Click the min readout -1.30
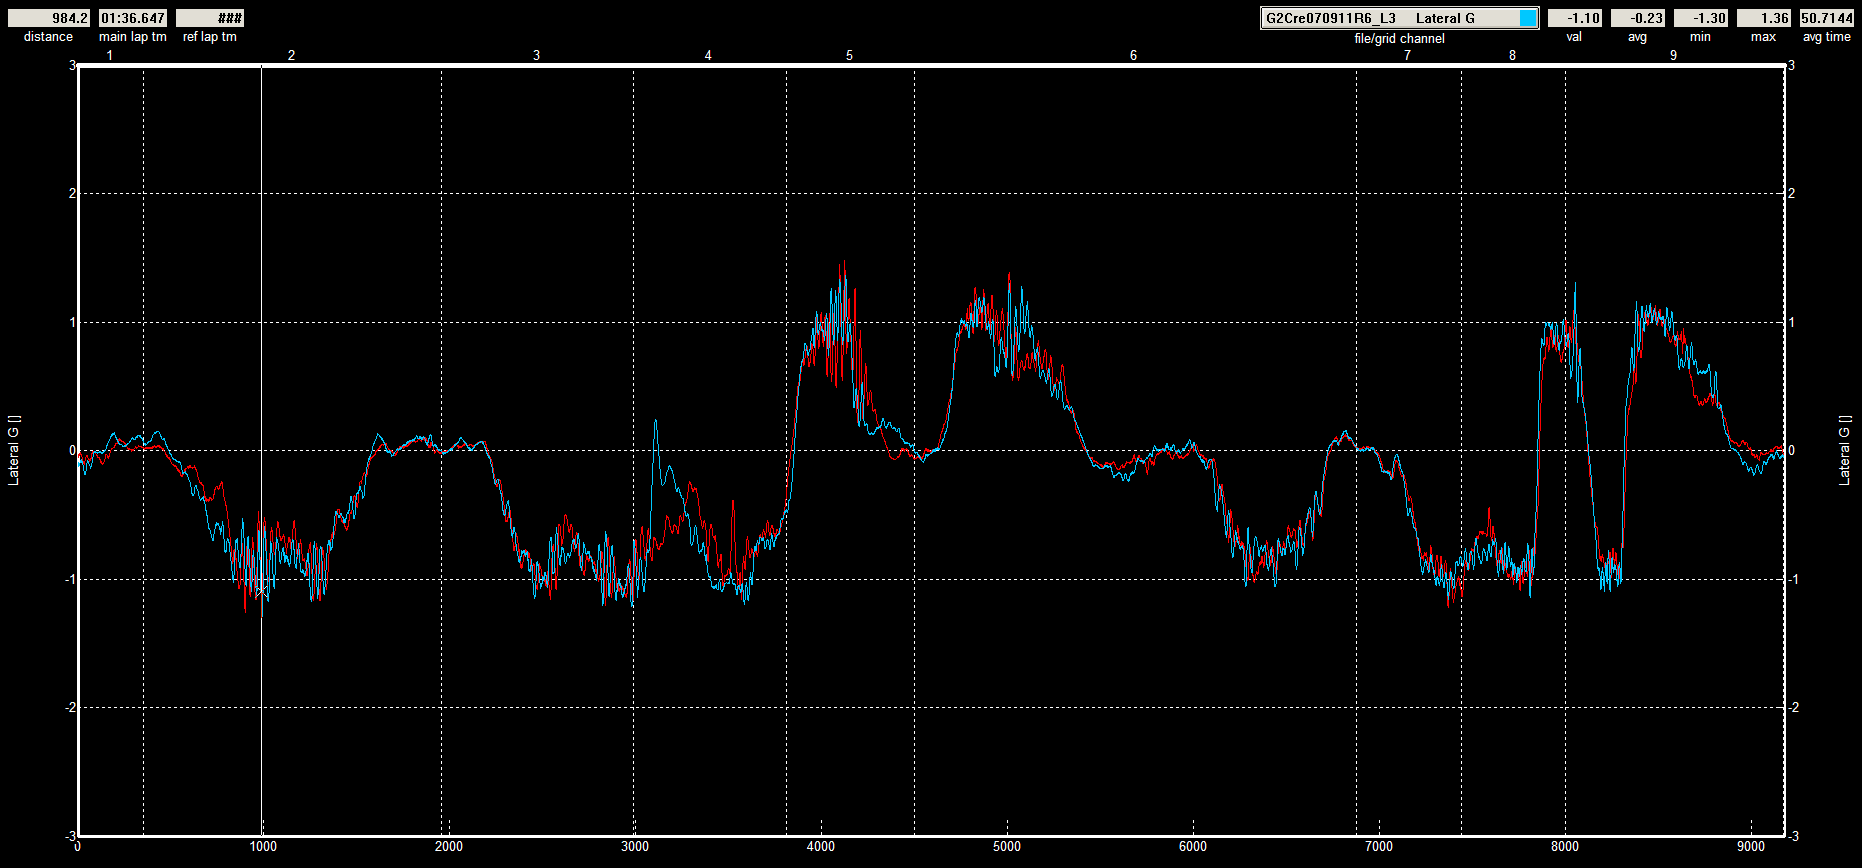The image size is (1862, 868). pyautogui.click(x=1700, y=18)
